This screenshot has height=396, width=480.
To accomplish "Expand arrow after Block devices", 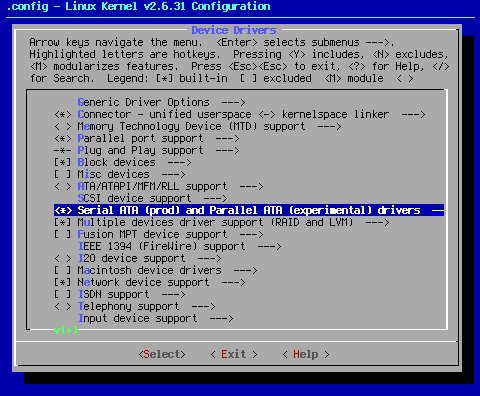I will tap(179, 162).
